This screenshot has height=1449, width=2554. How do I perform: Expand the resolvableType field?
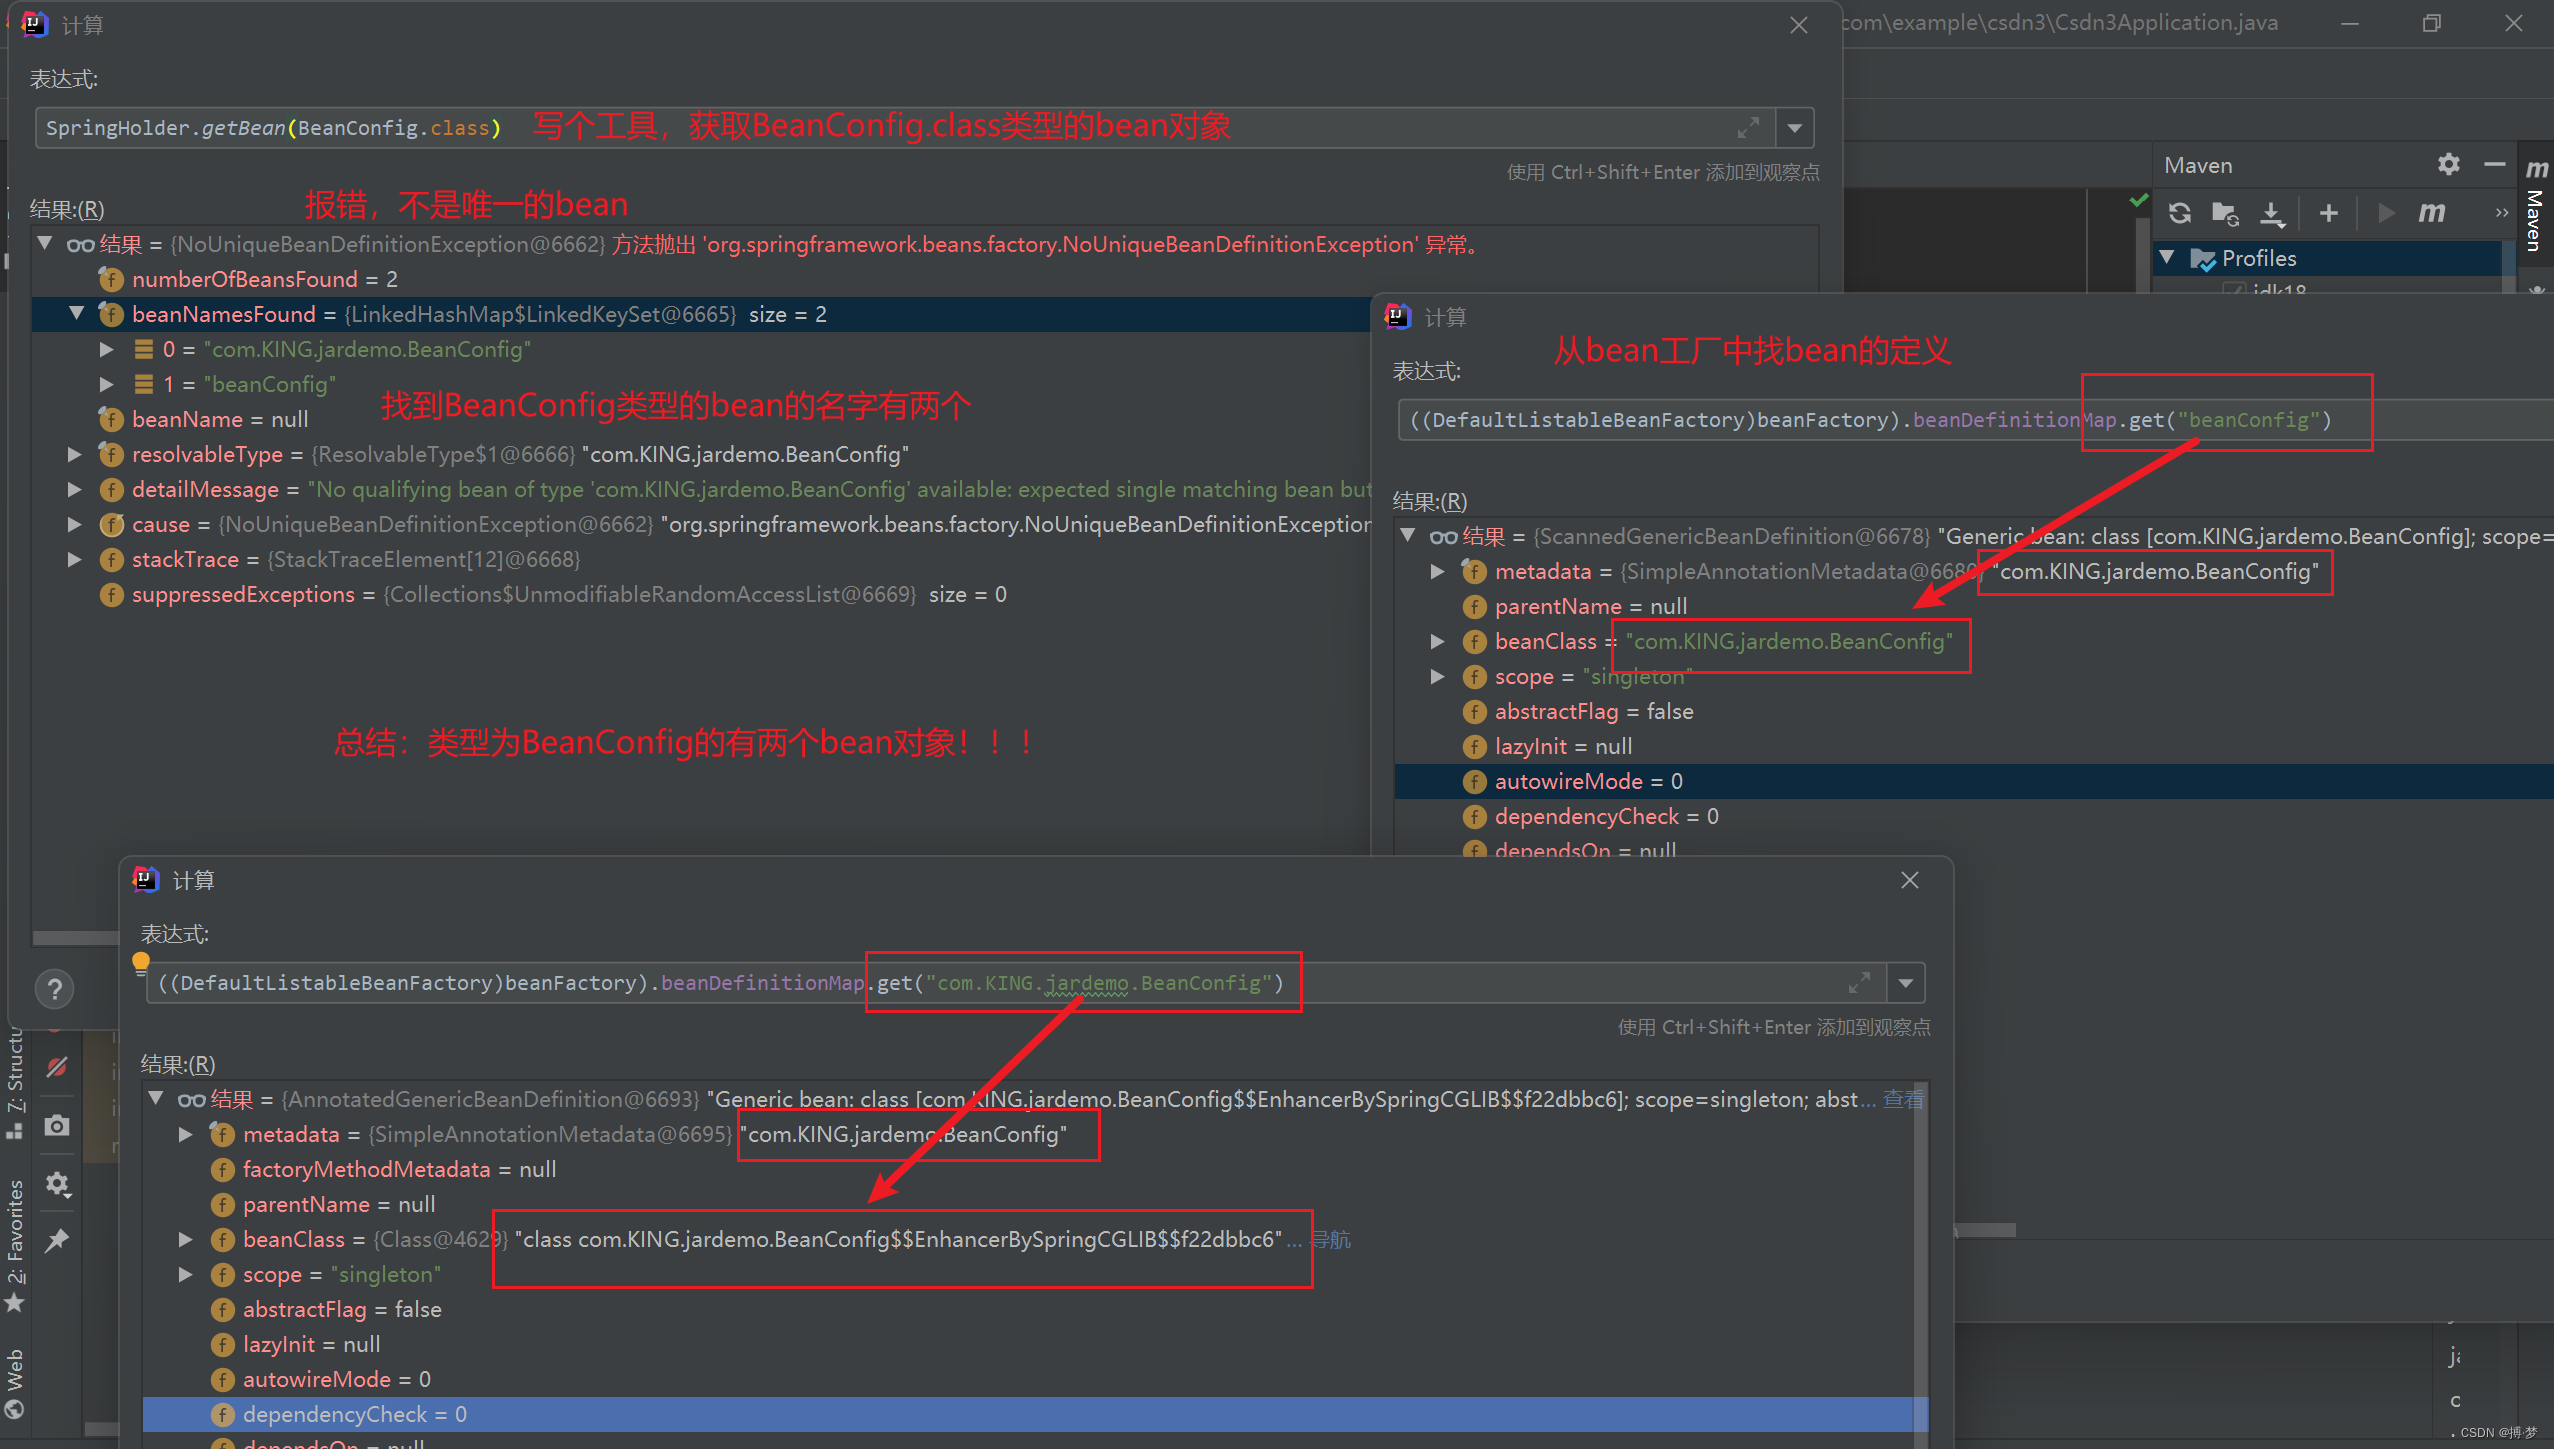click(75, 454)
